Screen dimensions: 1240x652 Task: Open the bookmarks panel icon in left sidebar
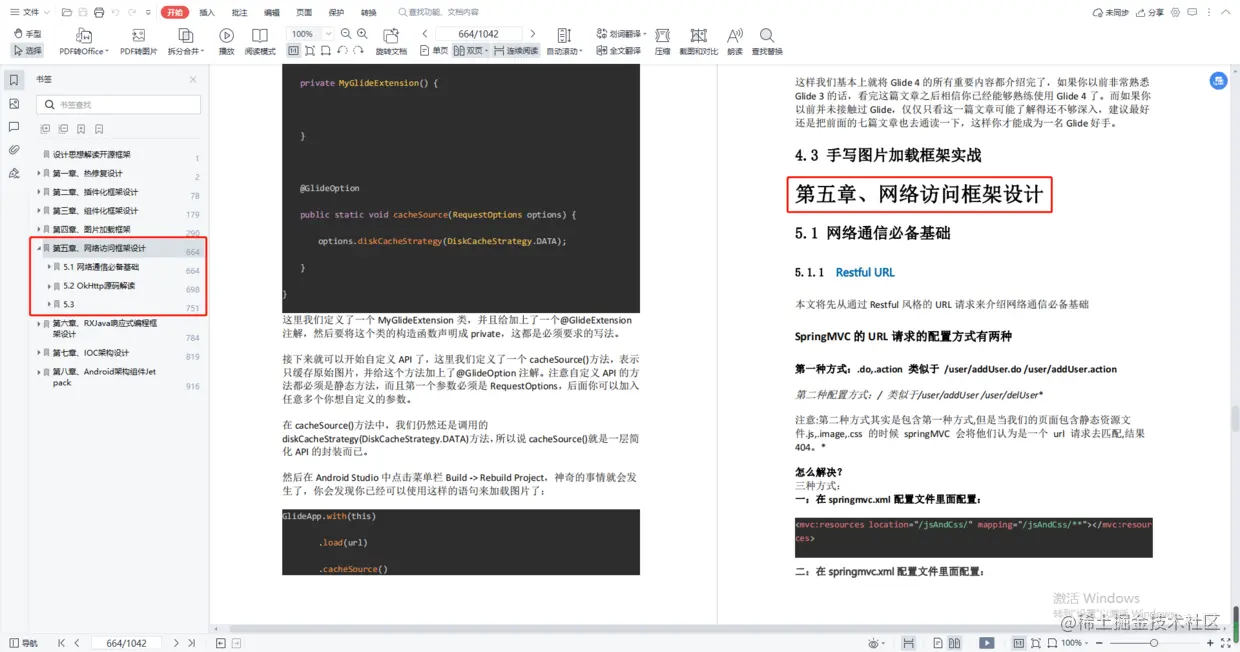(14, 80)
